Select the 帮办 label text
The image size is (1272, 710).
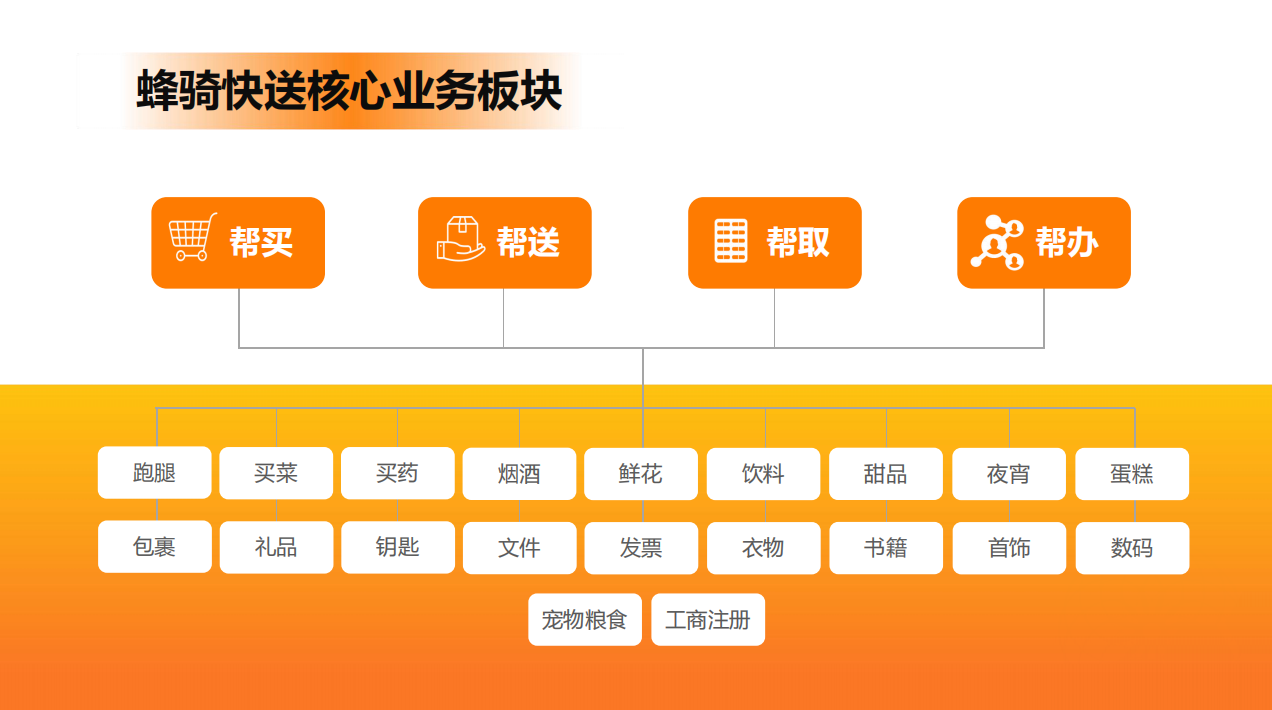[x=1067, y=242]
